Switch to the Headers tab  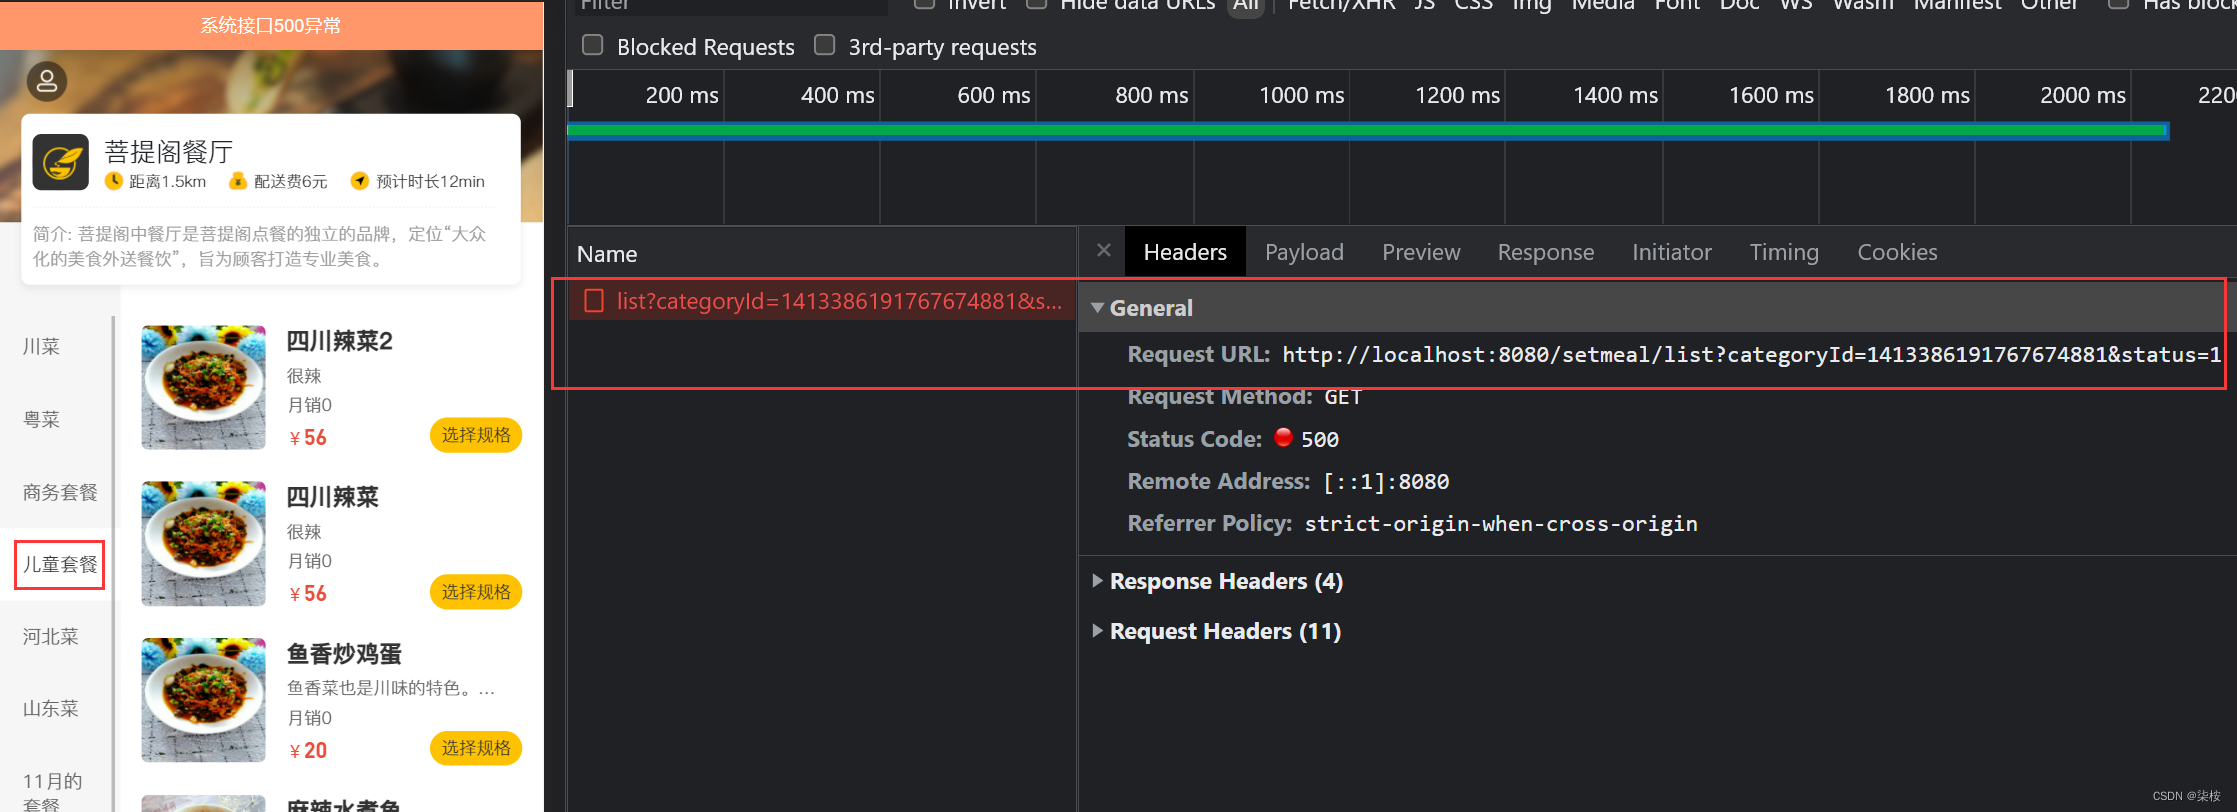pos(1185,252)
